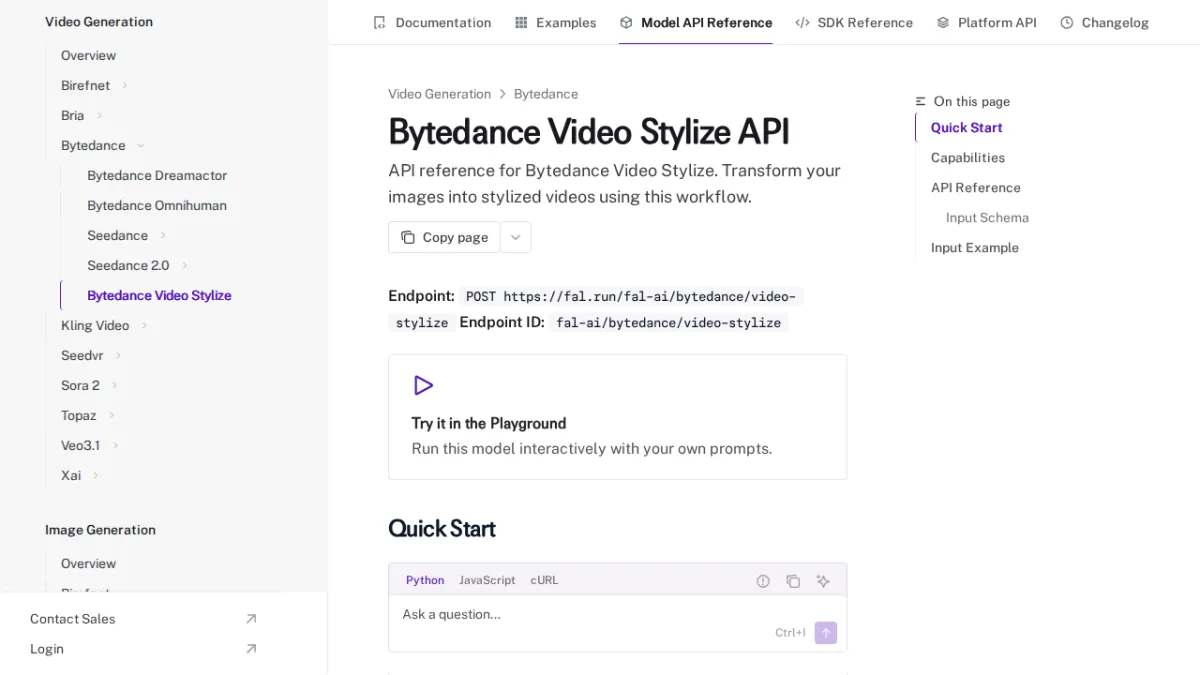Expand the Kling Video sidebar group
This screenshot has height=675, width=1200.
144,325
